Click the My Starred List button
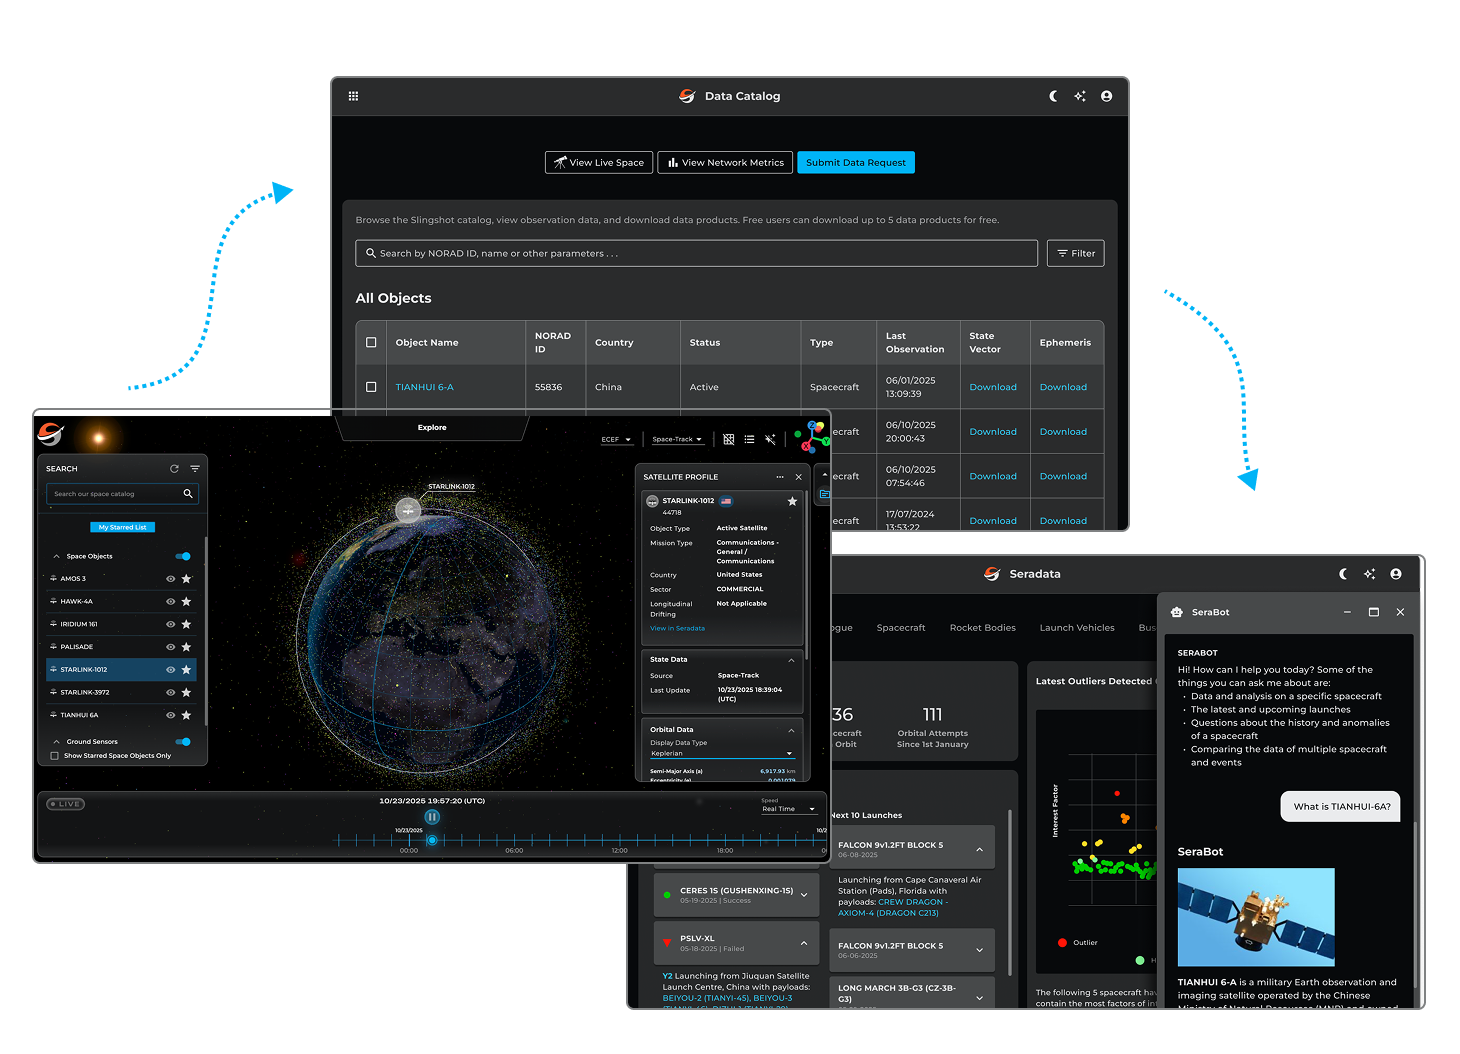 [123, 527]
